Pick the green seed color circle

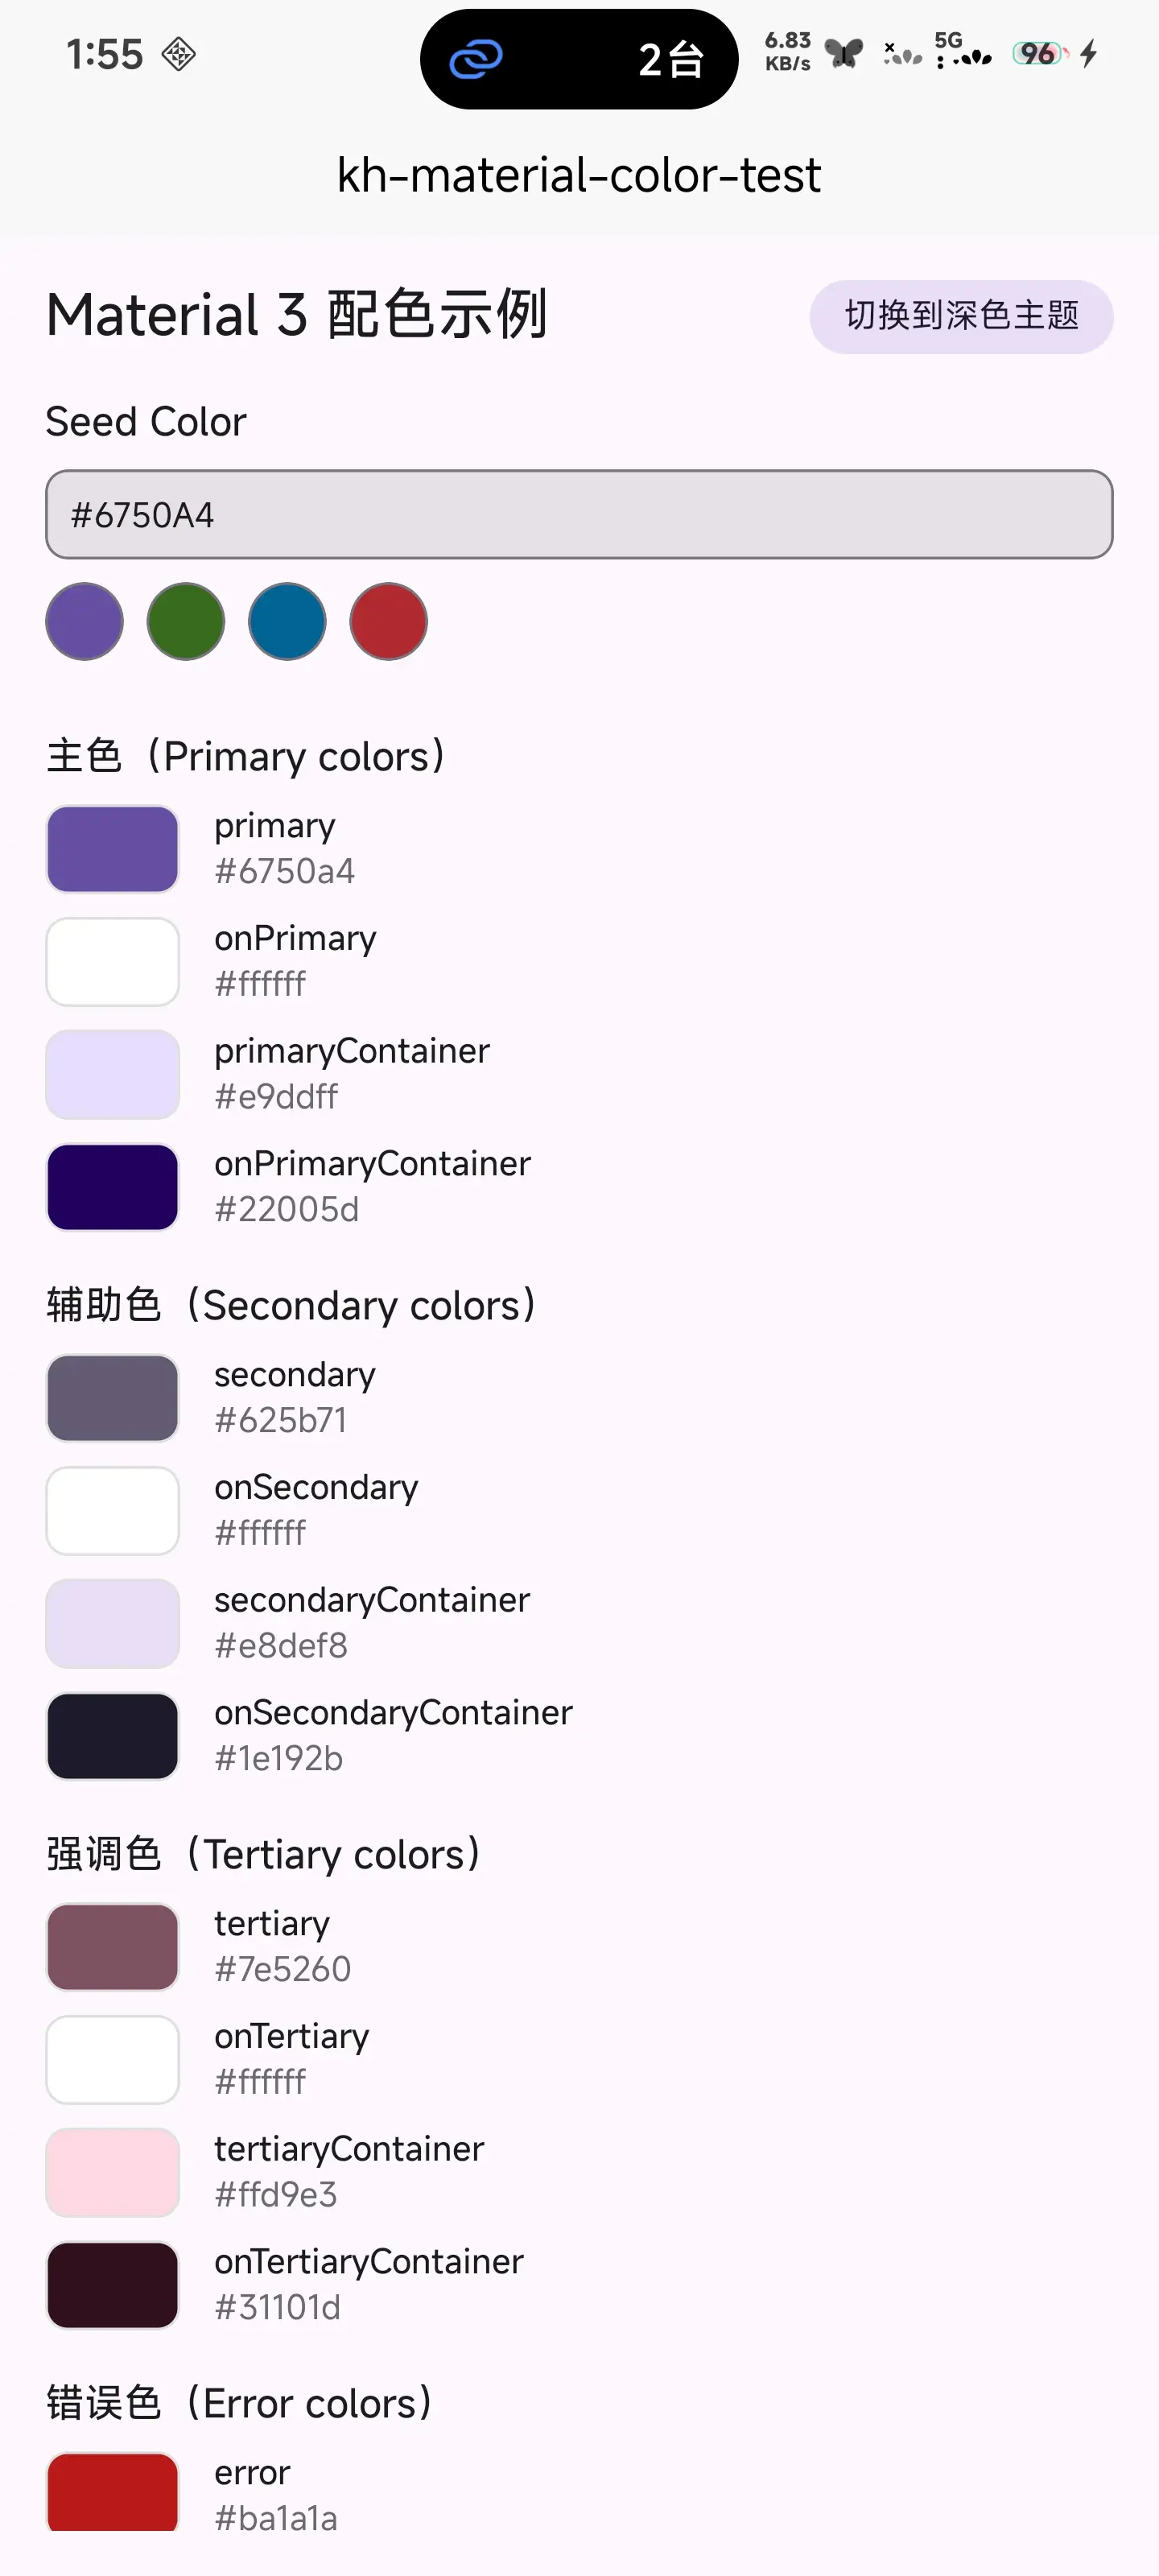[186, 622]
